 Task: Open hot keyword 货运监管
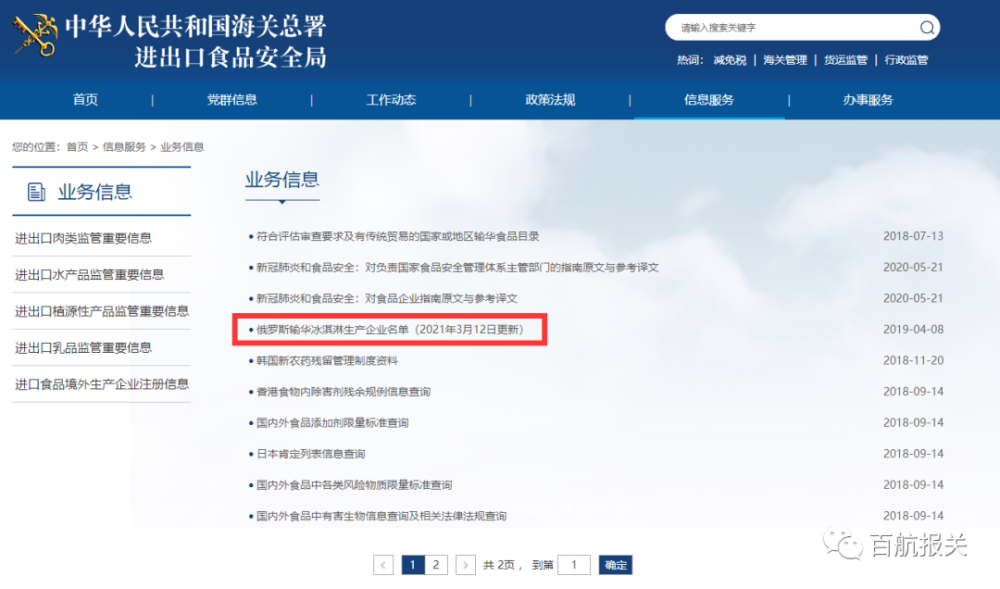846,60
